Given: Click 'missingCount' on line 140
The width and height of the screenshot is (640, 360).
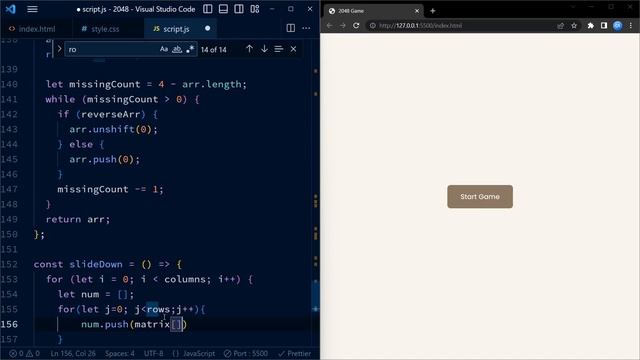Looking at the screenshot, I should click(x=104, y=84).
